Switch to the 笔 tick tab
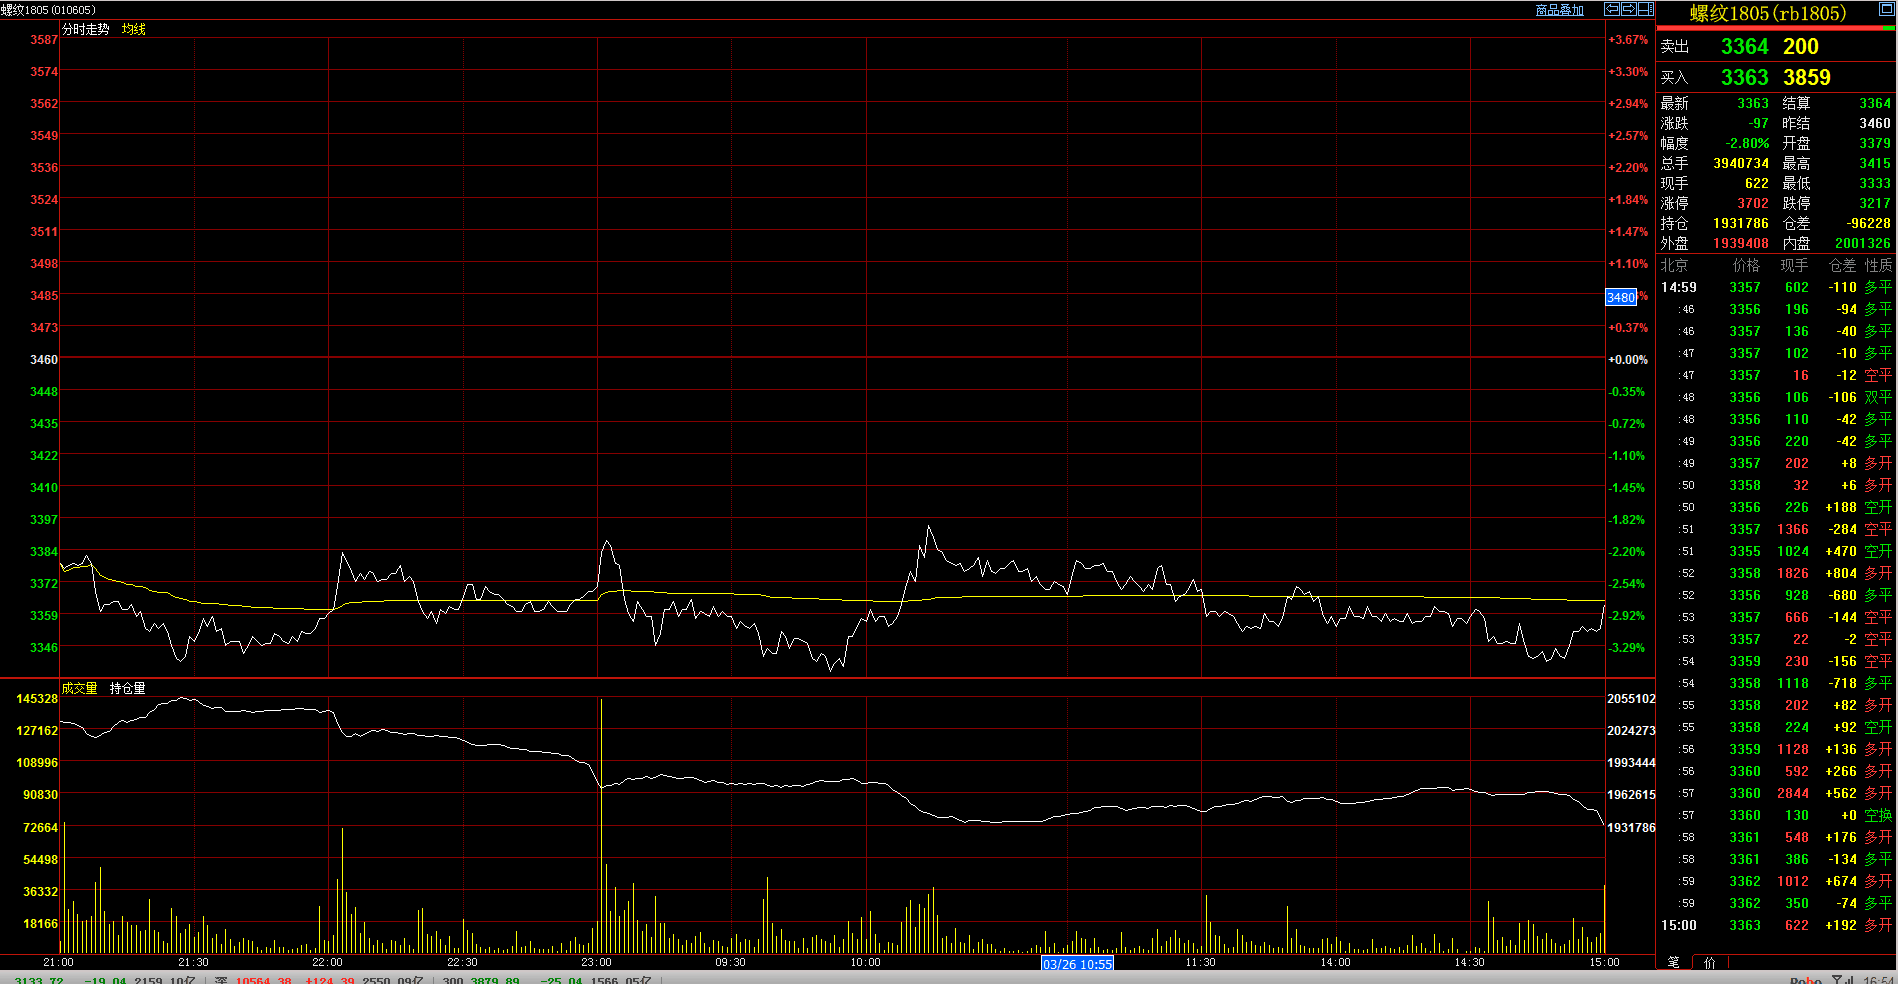The height and width of the screenshot is (984, 1898). [1674, 962]
